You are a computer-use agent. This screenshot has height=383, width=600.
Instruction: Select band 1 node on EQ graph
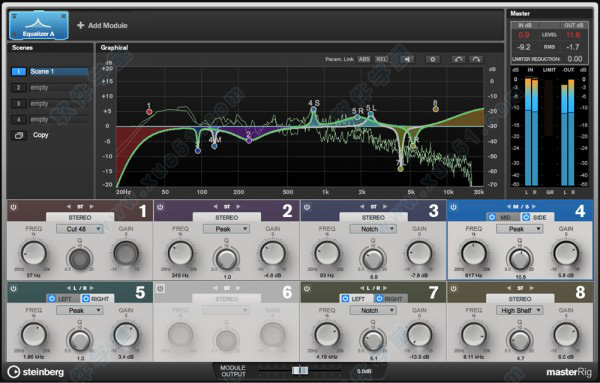coord(149,112)
